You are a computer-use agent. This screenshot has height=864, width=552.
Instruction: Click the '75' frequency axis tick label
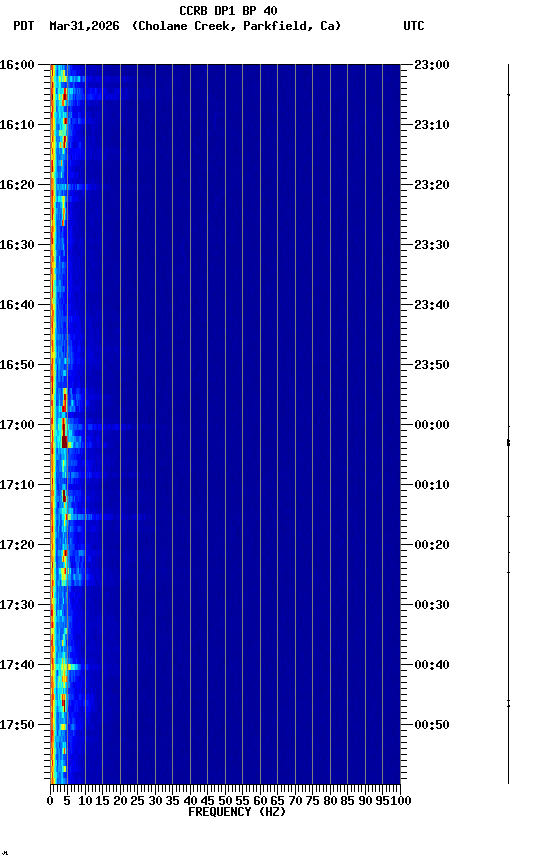(312, 802)
